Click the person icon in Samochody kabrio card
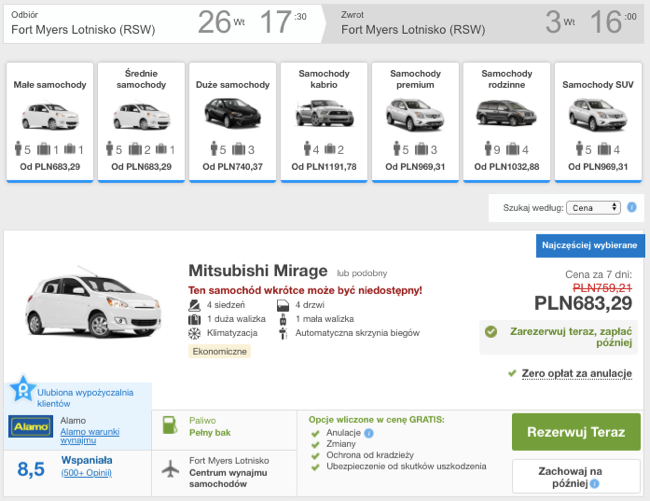650x501 pixels. (x=307, y=148)
